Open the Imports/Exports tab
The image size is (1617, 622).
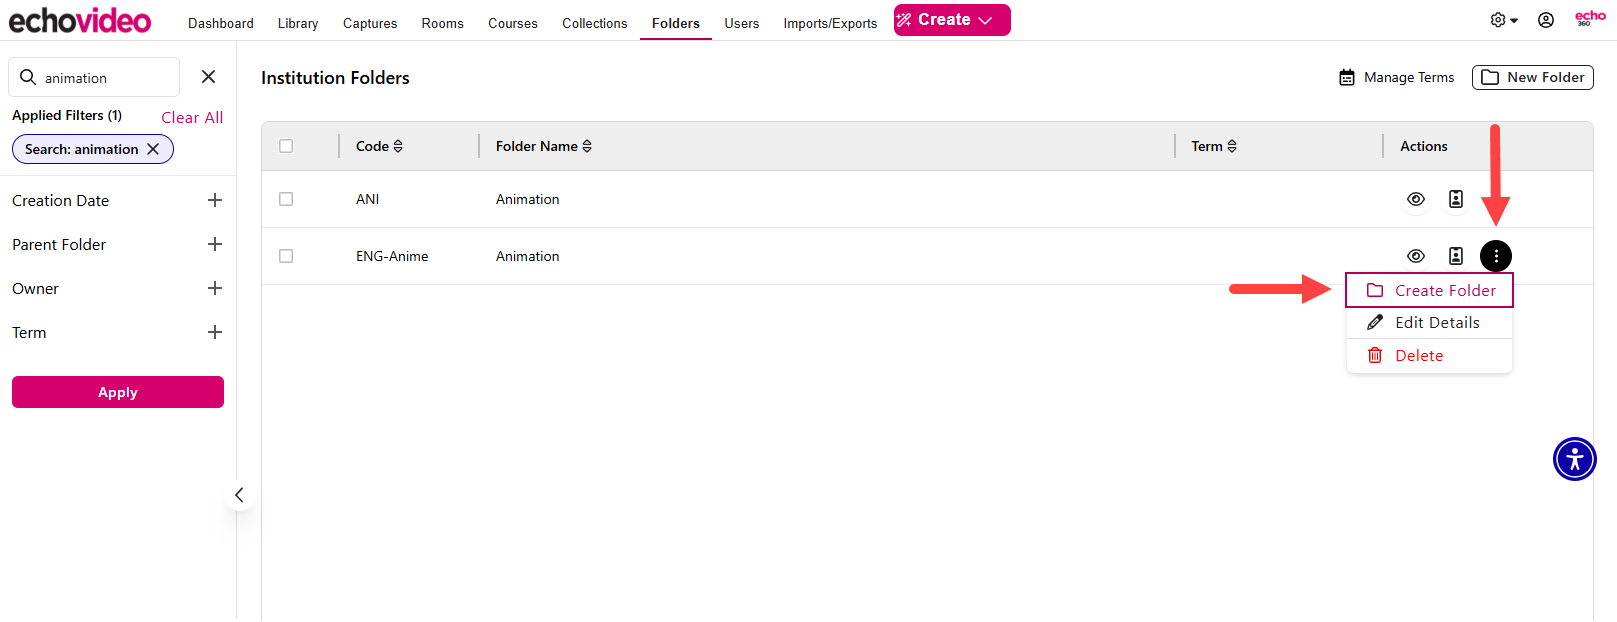[x=830, y=23]
